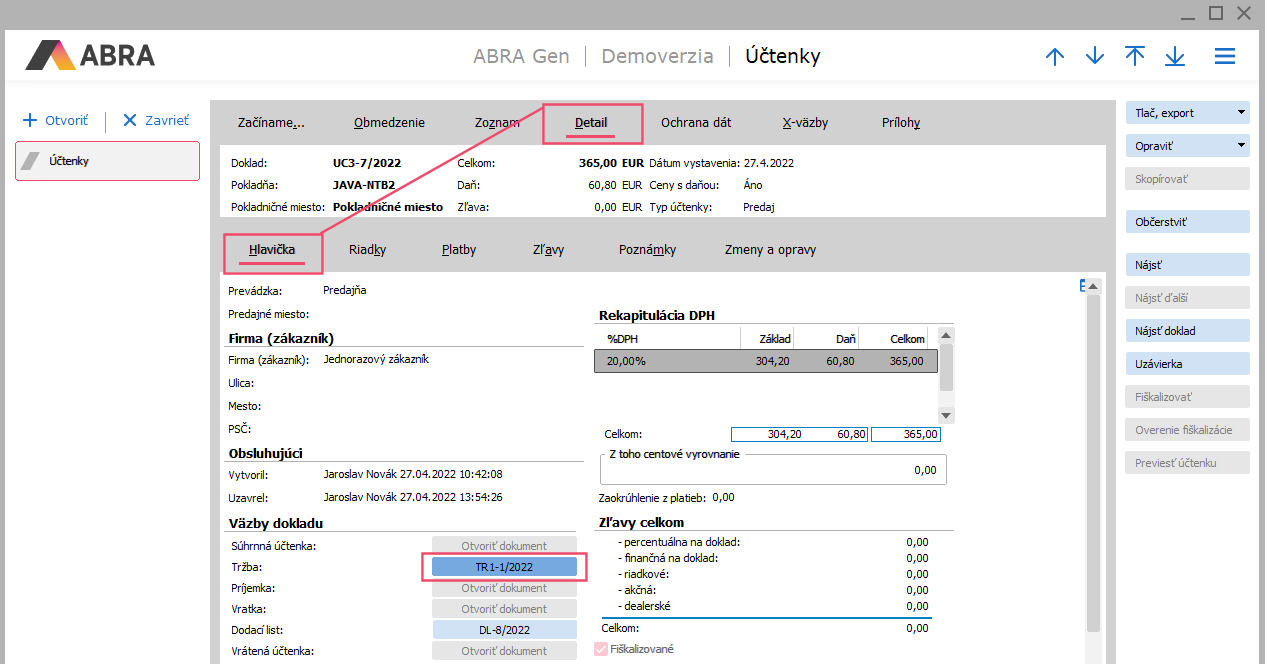Open the hamburger main menu

point(1225,56)
